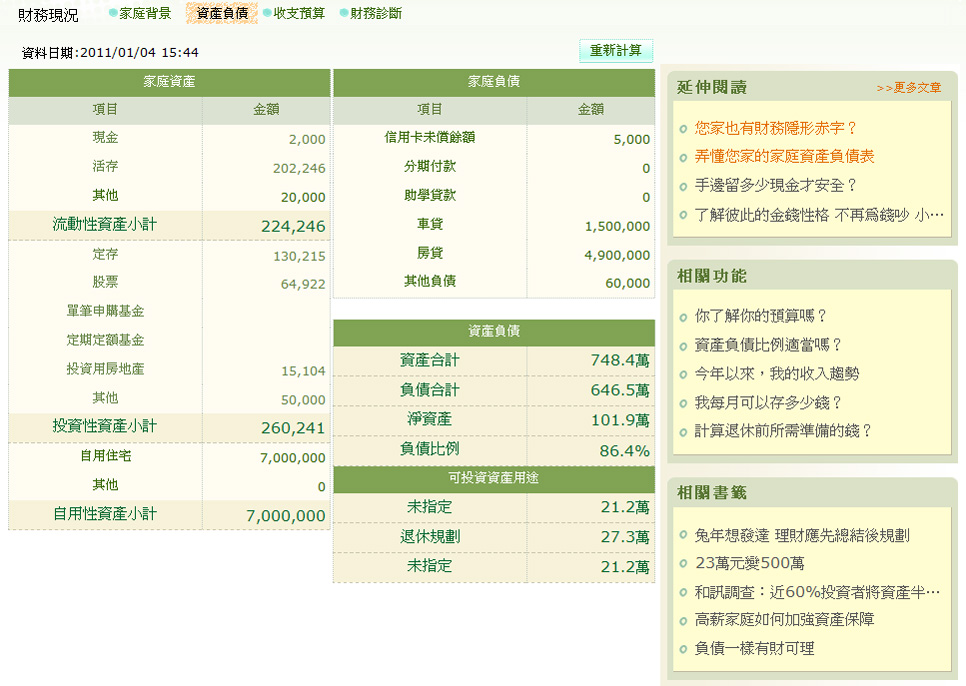Screen dimensions: 966x686
Task: Open 高薪家庭如何加強資產保障 bookmark
Action: click(x=784, y=620)
